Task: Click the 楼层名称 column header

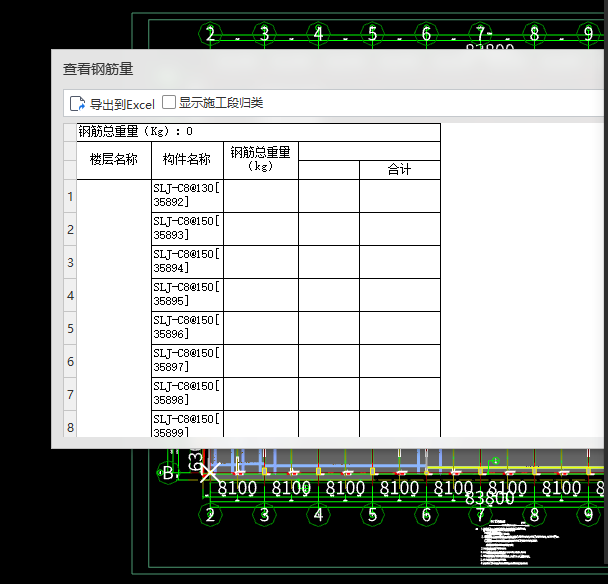Action: coord(114,160)
